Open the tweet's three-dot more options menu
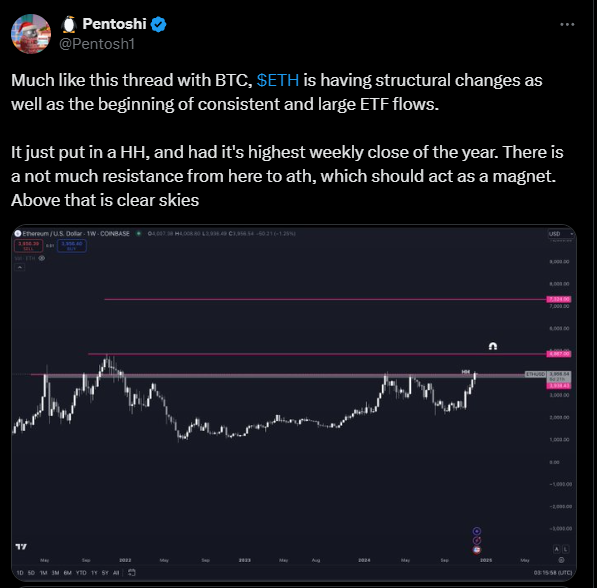The height and width of the screenshot is (588, 597). click(567, 24)
